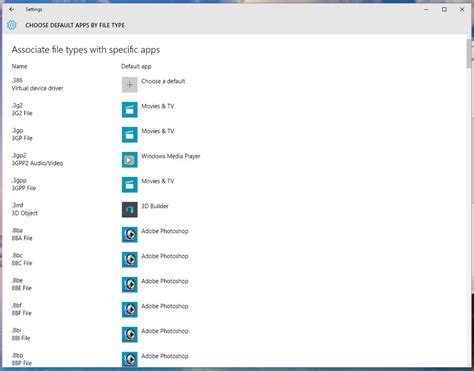Image resolution: width=474 pixels, height=371 pixels.
Task: Go back using the Settings back arrow
Action: 12,9
